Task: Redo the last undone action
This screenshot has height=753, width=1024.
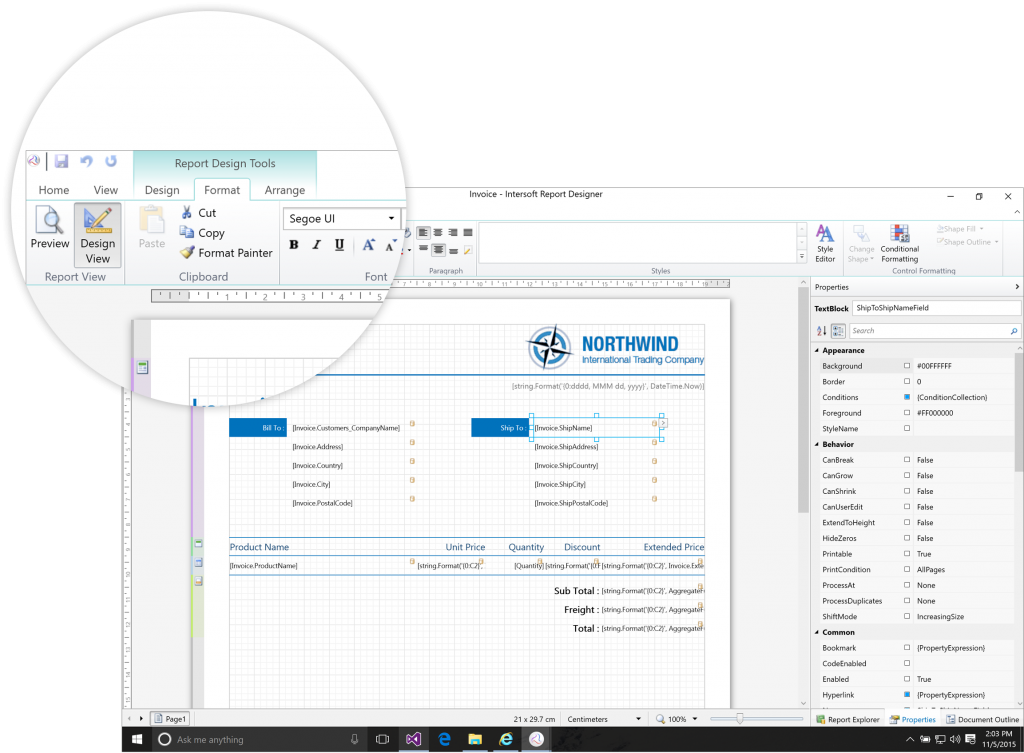Action: point(111,161)
